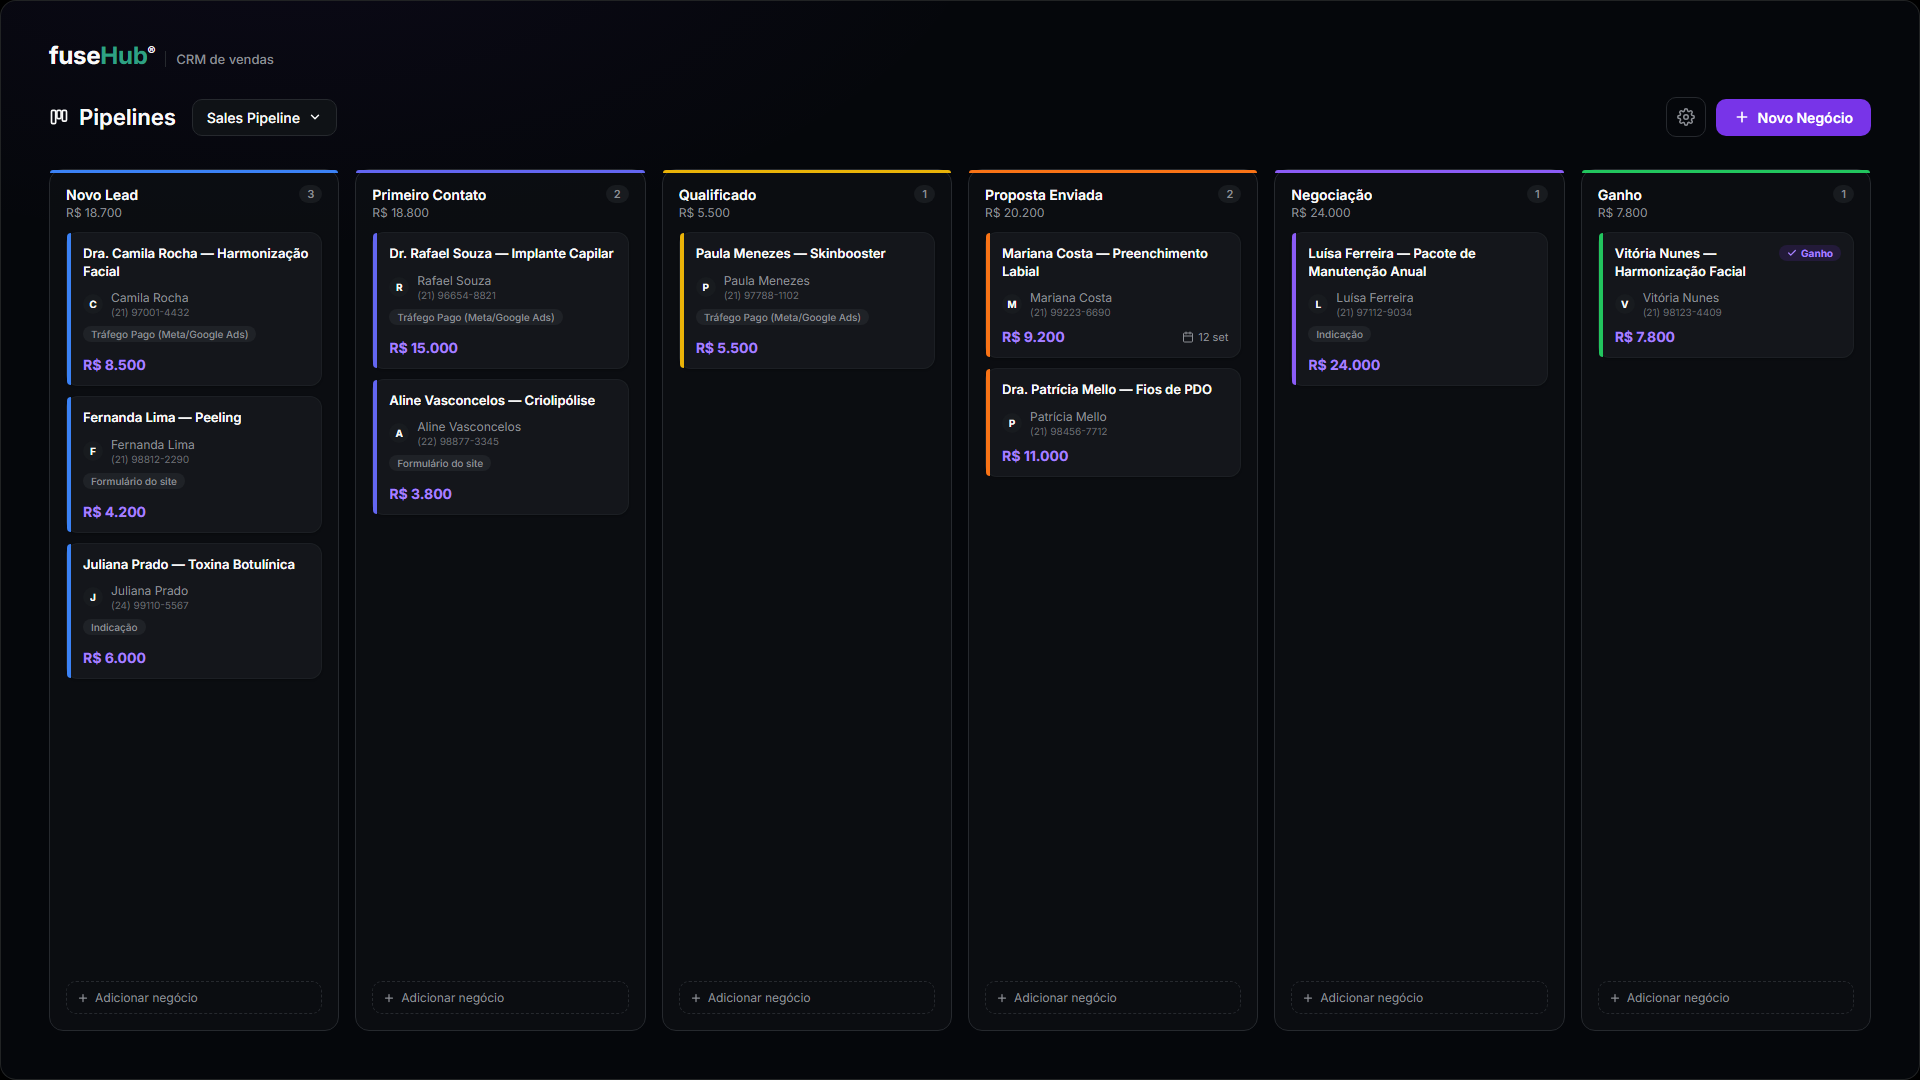The image size is (1920, 1080).
Task: Click Formulário do site tag on Aline card
Action: coord(440,463)
